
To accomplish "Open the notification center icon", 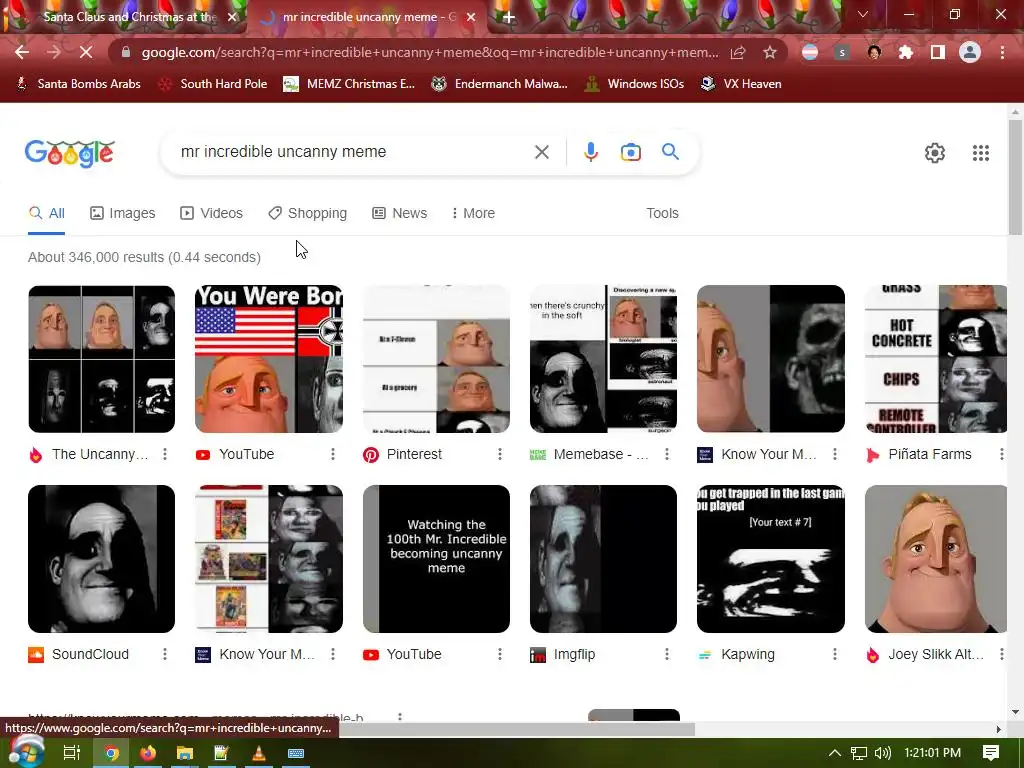I will 991,753.
